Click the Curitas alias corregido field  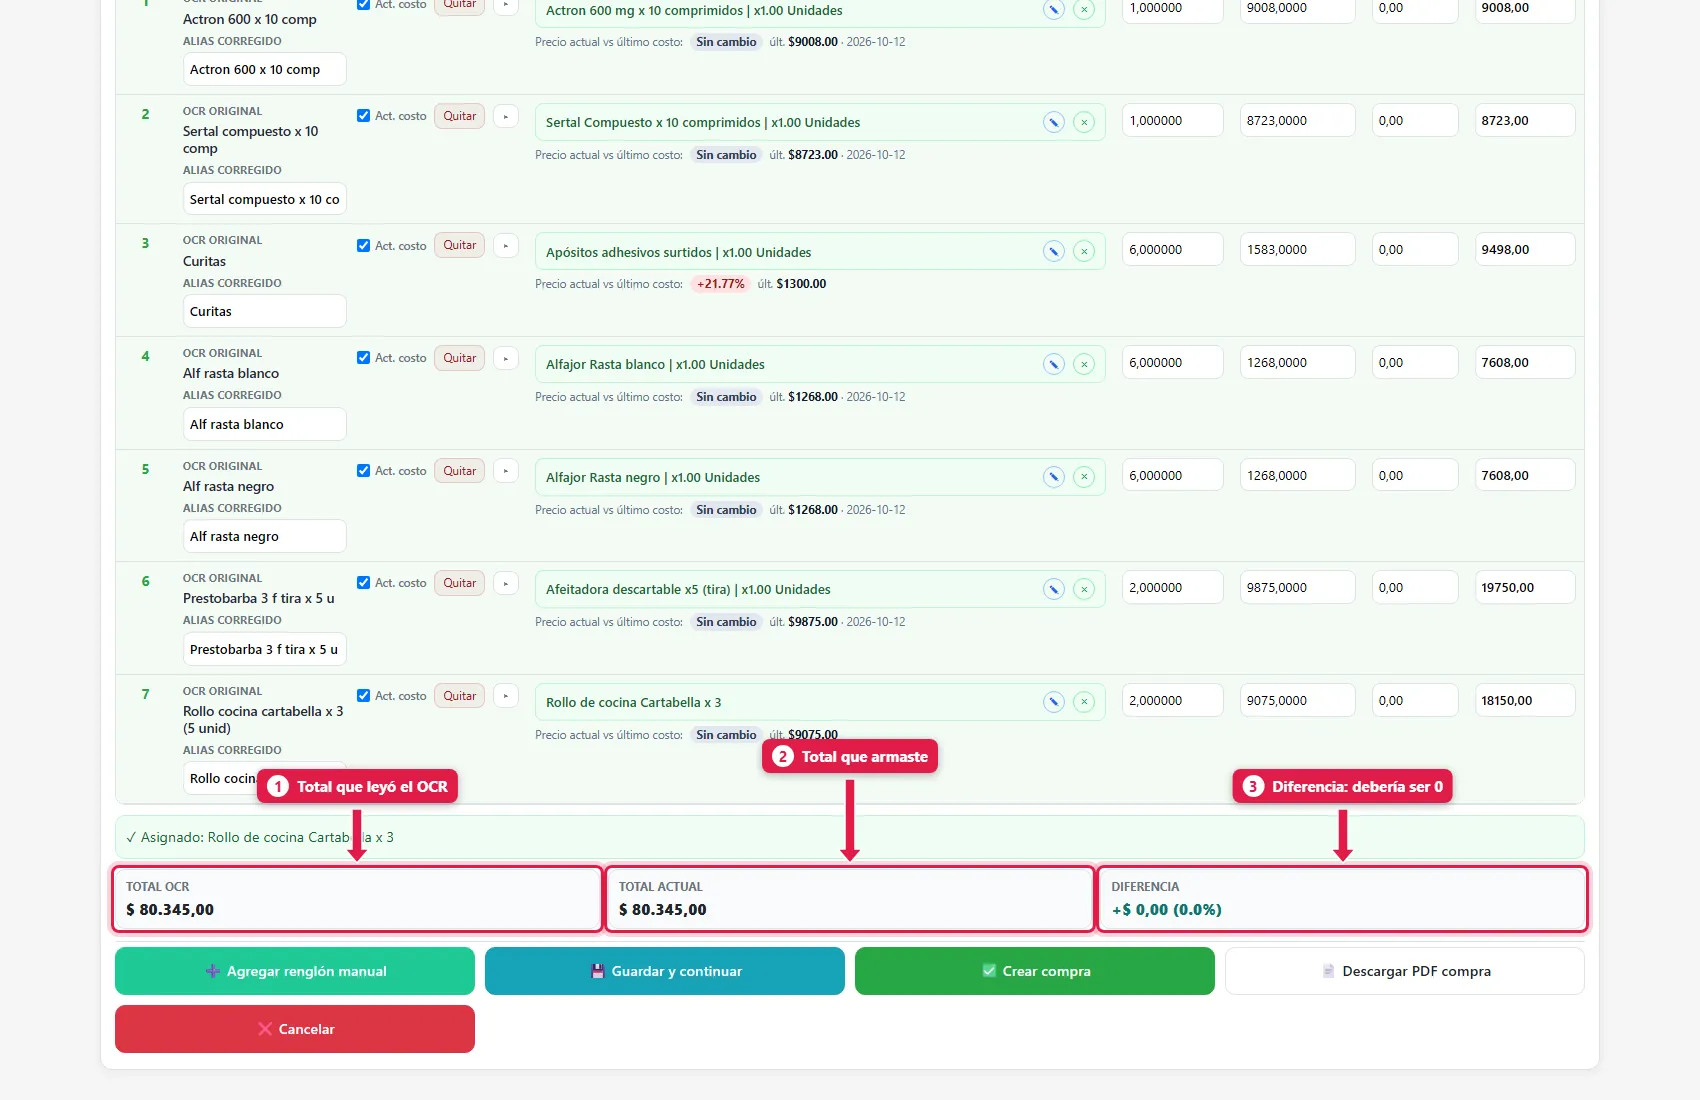point(265,311)
